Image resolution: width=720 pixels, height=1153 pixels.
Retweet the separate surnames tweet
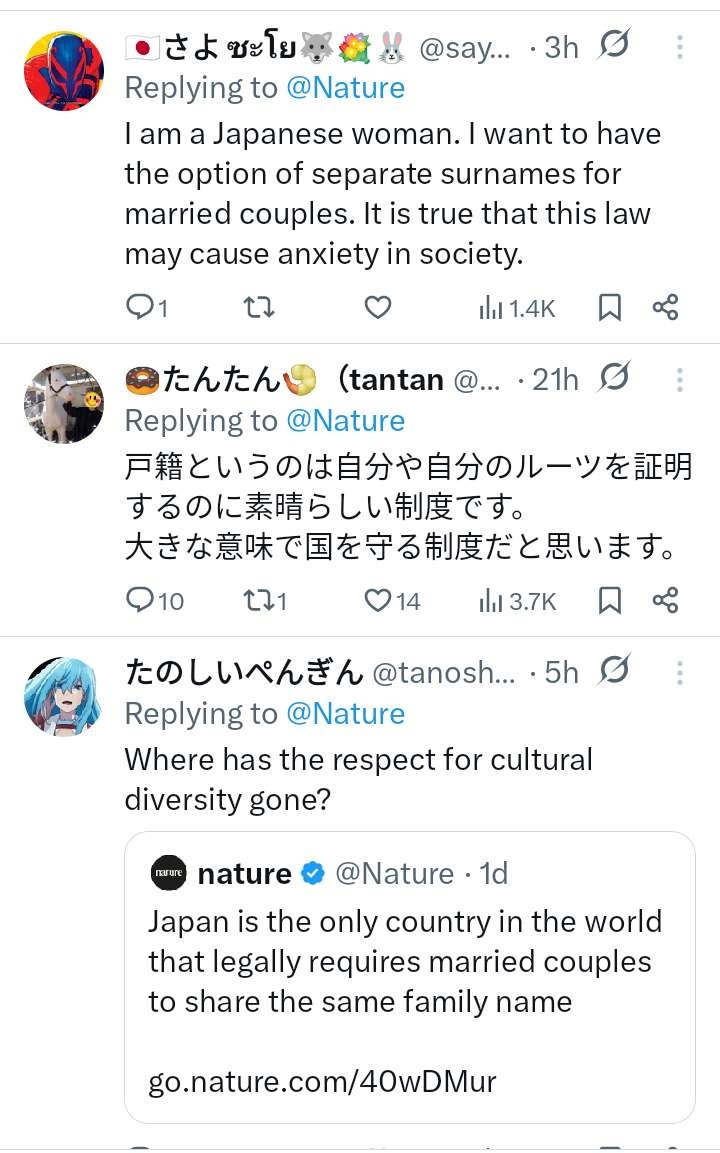click(x=259, y=308)
